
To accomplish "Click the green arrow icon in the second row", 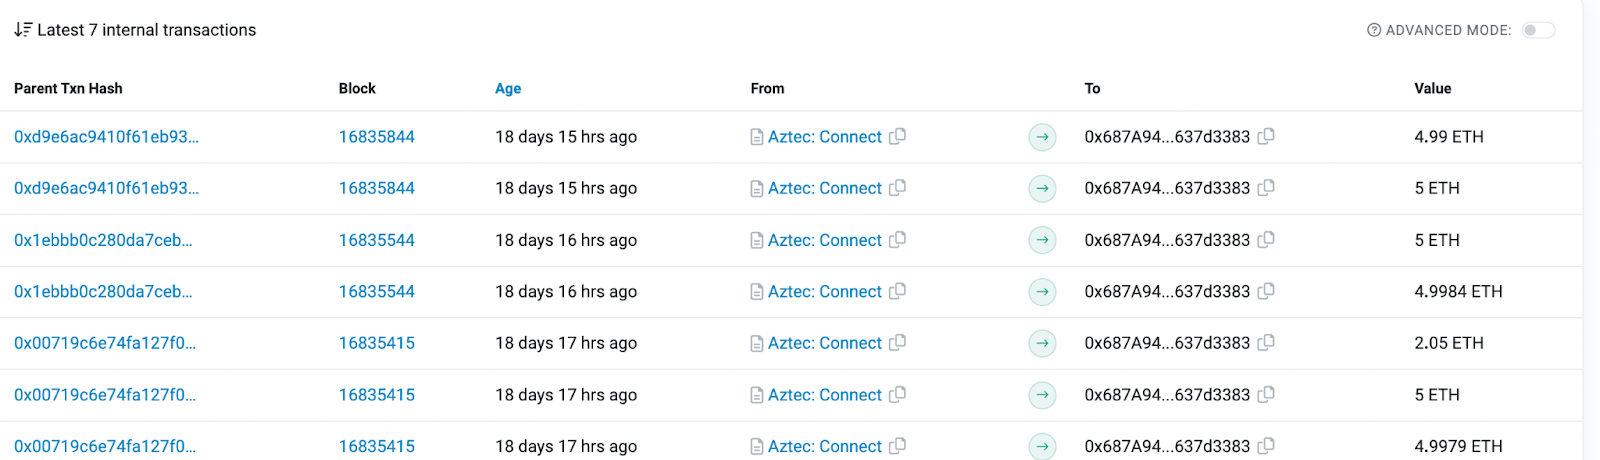I will click(x=1042, y=188).
